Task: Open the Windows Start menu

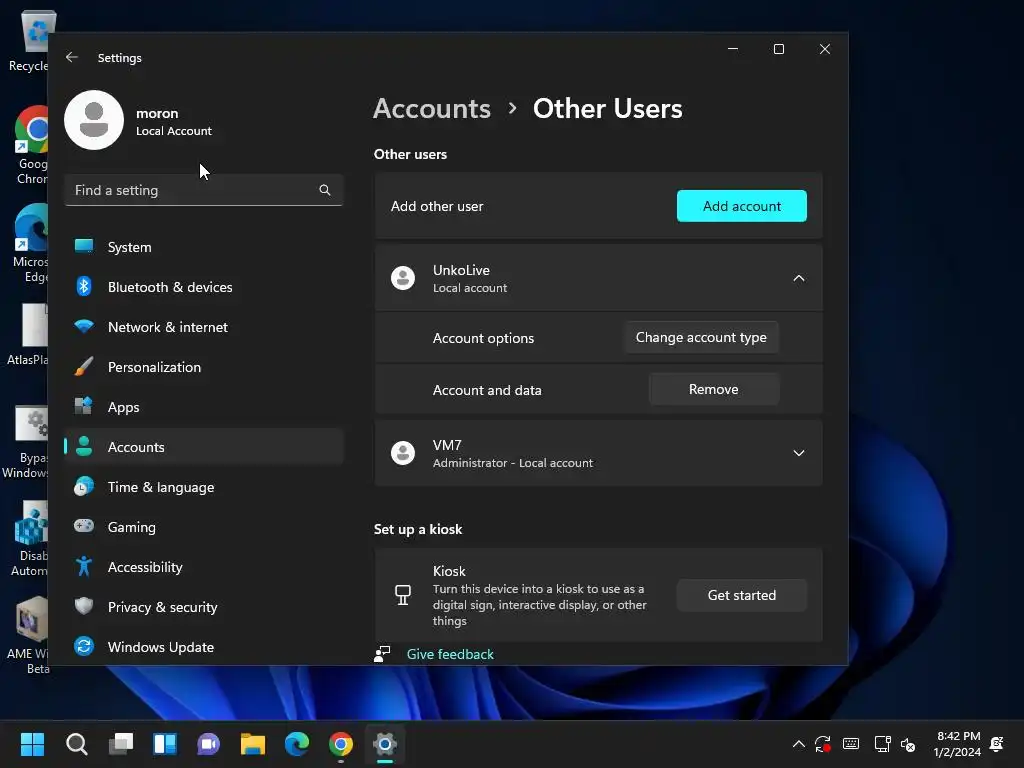Action: 32,744
